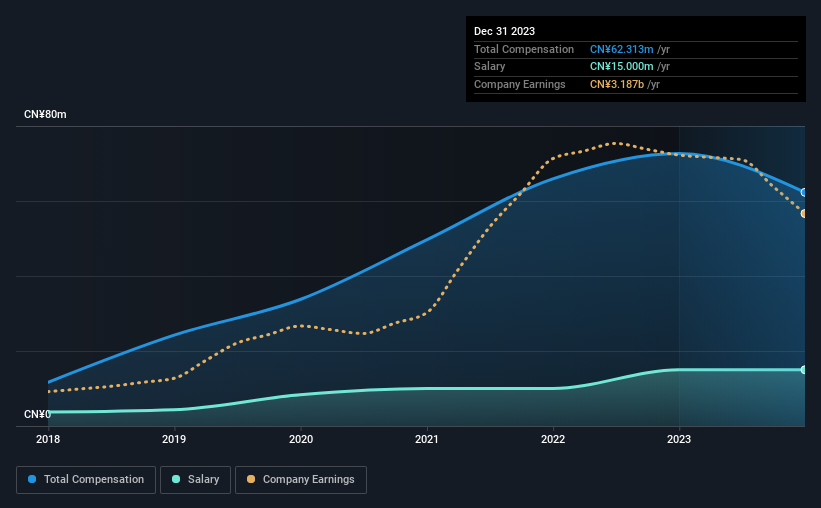
Task: Click the Dec 31 2023 tooltip date
Action: pos(504,31)
